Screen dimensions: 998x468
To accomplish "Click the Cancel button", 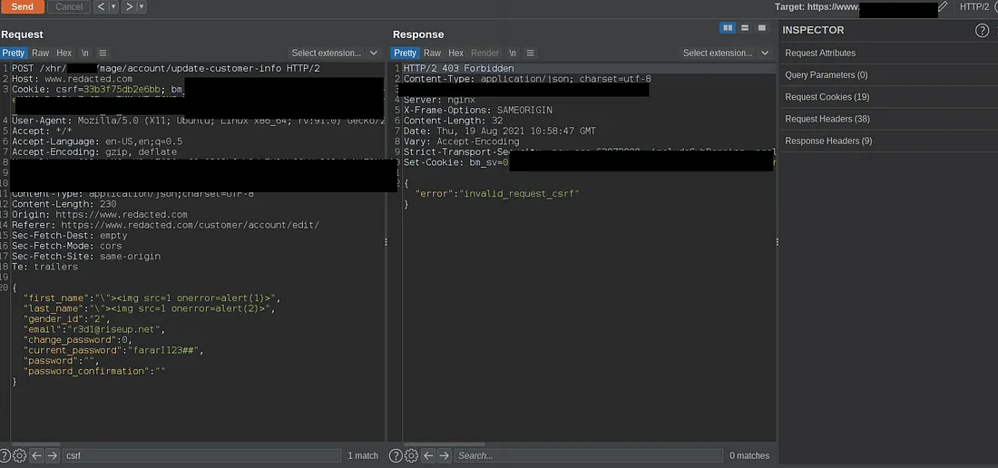I will 69,7.
